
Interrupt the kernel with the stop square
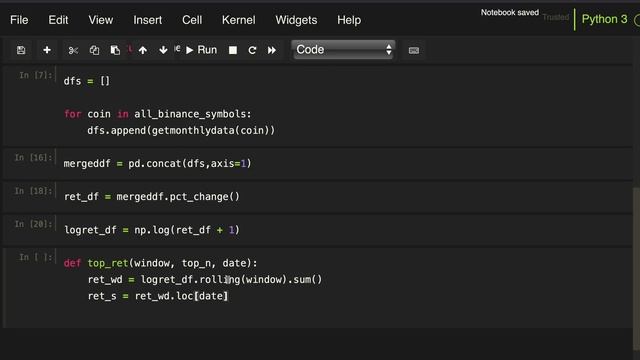(x=233, y=50)
